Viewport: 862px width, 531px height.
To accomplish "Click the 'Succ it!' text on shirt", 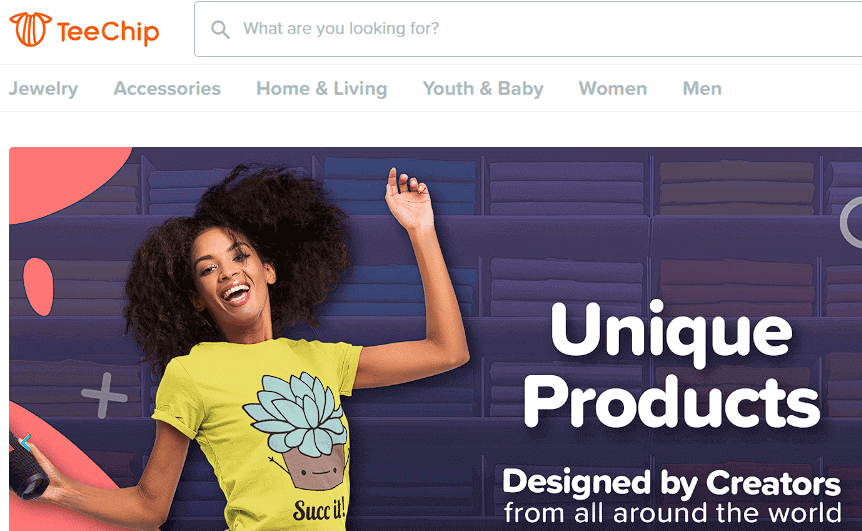I will [x=319, y=510].
